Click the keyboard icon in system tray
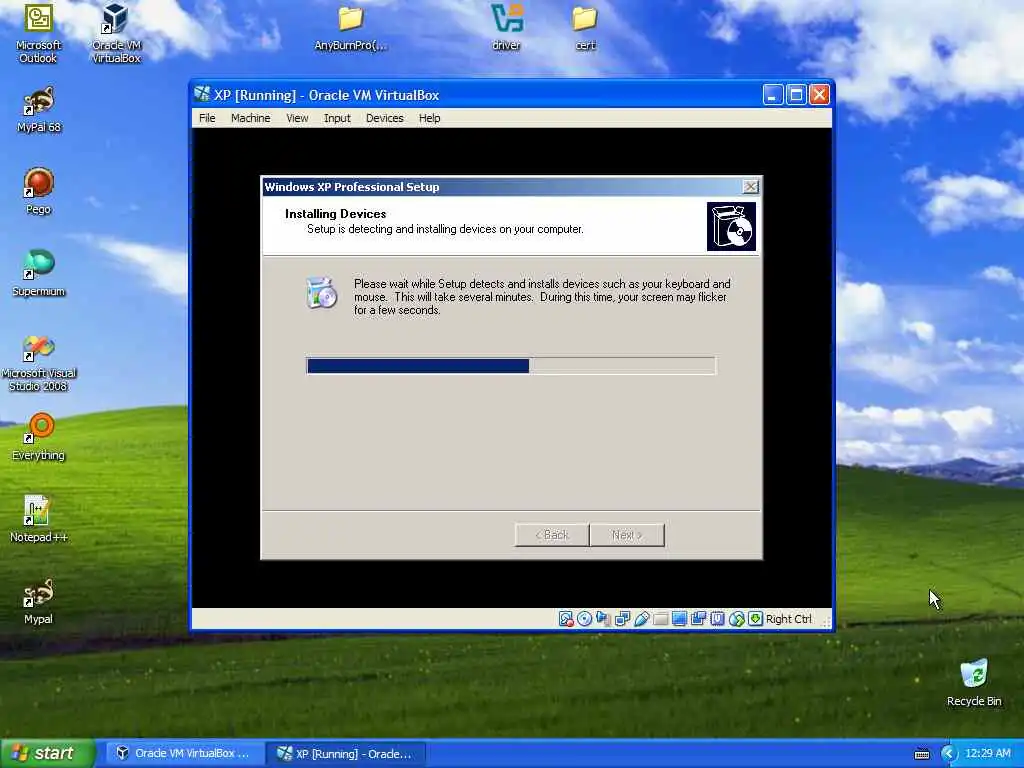 (921, 754)
